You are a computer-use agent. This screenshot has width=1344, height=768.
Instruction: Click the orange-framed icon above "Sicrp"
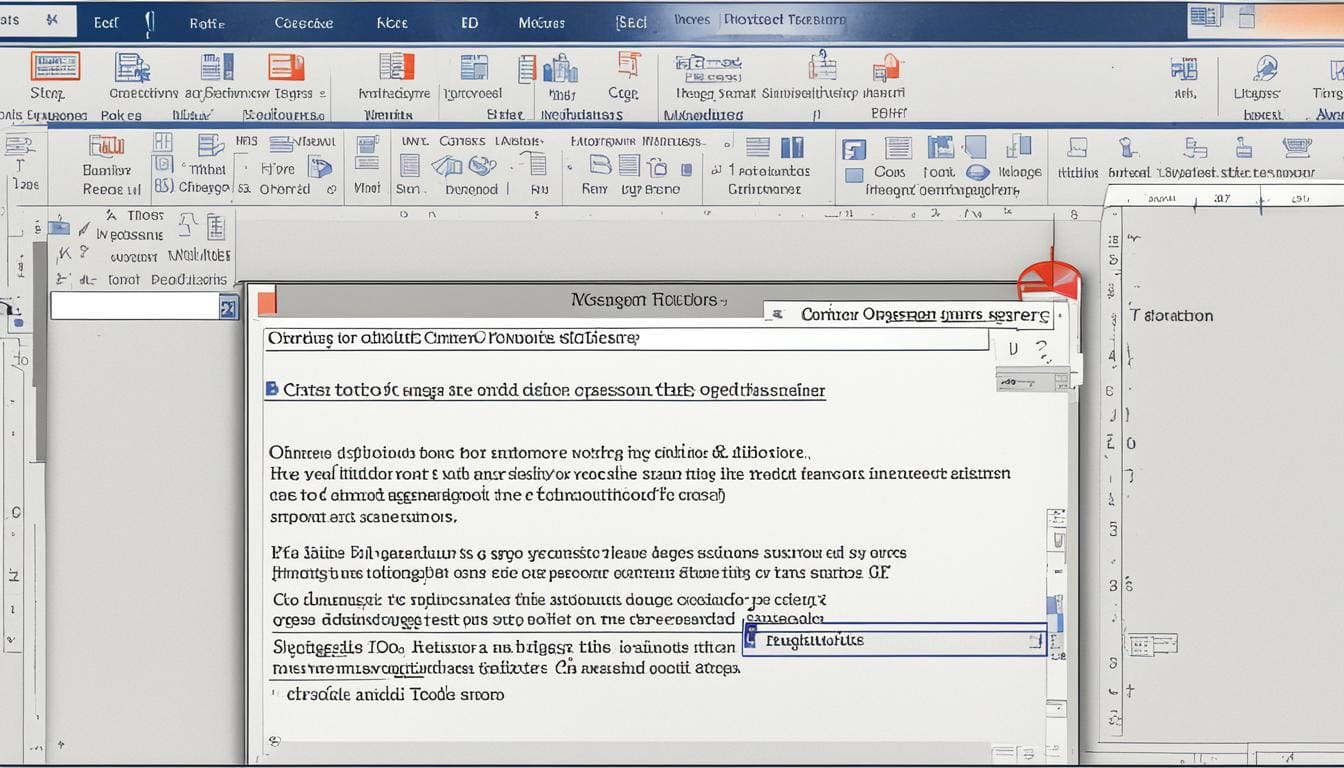[55, 67]
